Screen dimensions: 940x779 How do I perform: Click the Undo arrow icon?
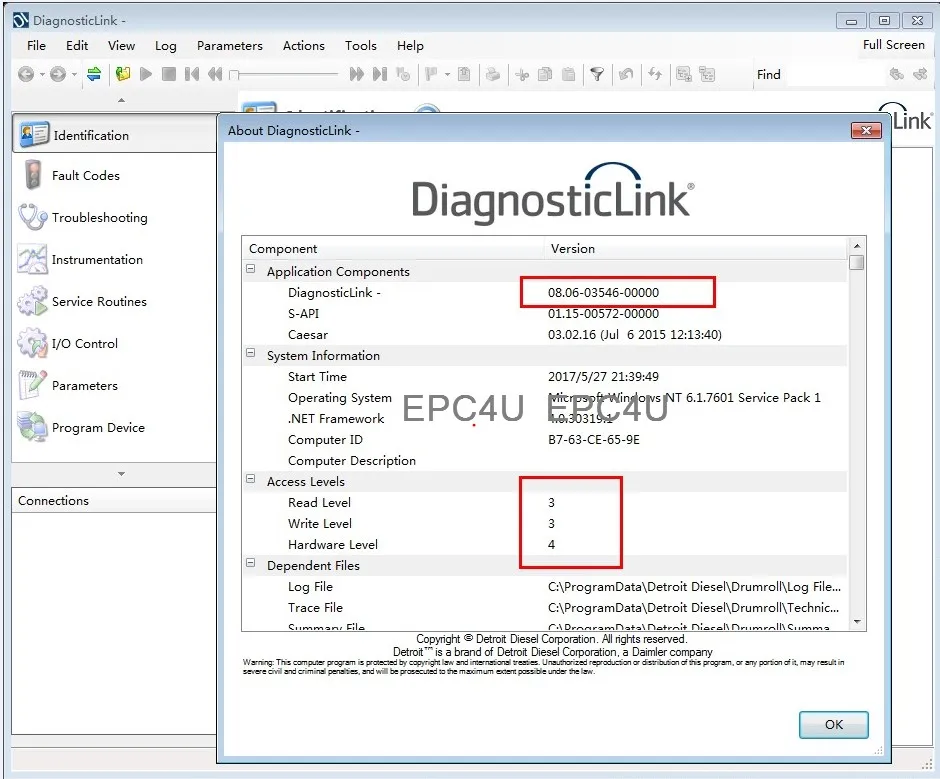click(626, 74)
